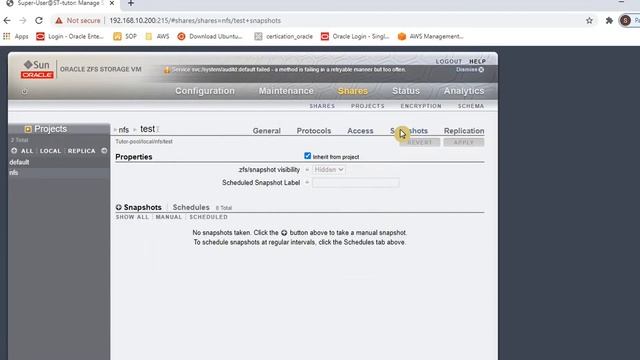Open .zfs/snapshot visibility dropdown

[x=329, y=170]
